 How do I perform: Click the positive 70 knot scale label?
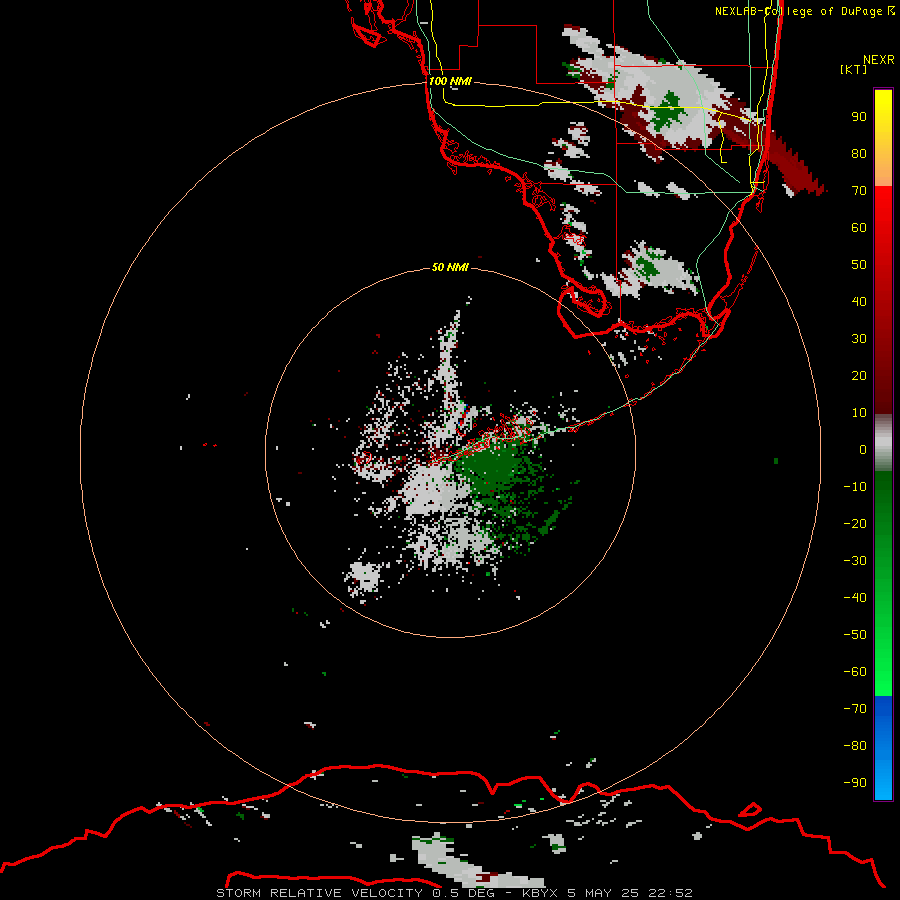tap(859, 191)
